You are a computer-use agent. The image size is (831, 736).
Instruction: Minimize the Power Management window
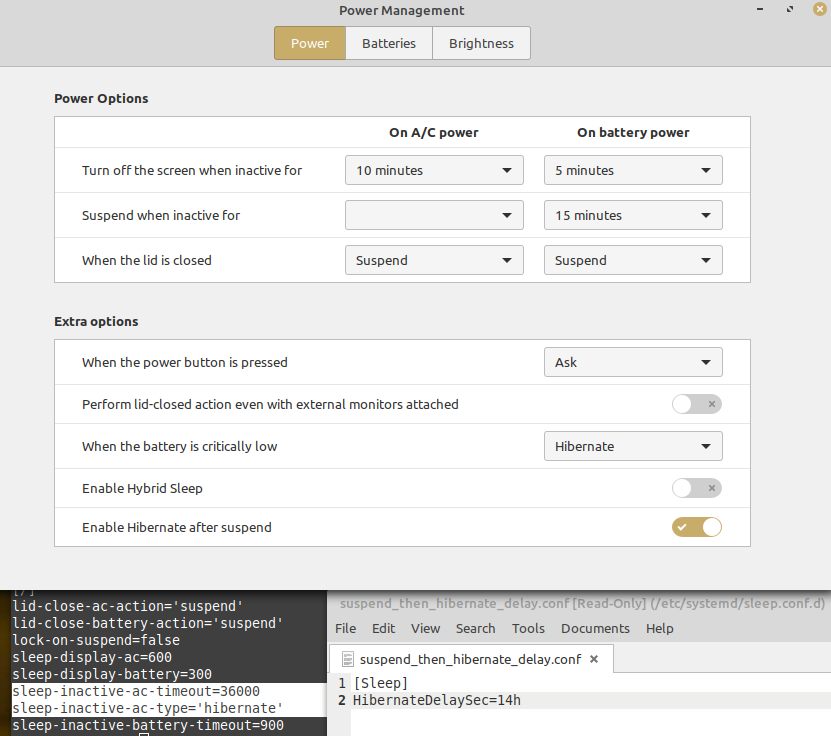(x=760, y=9)
